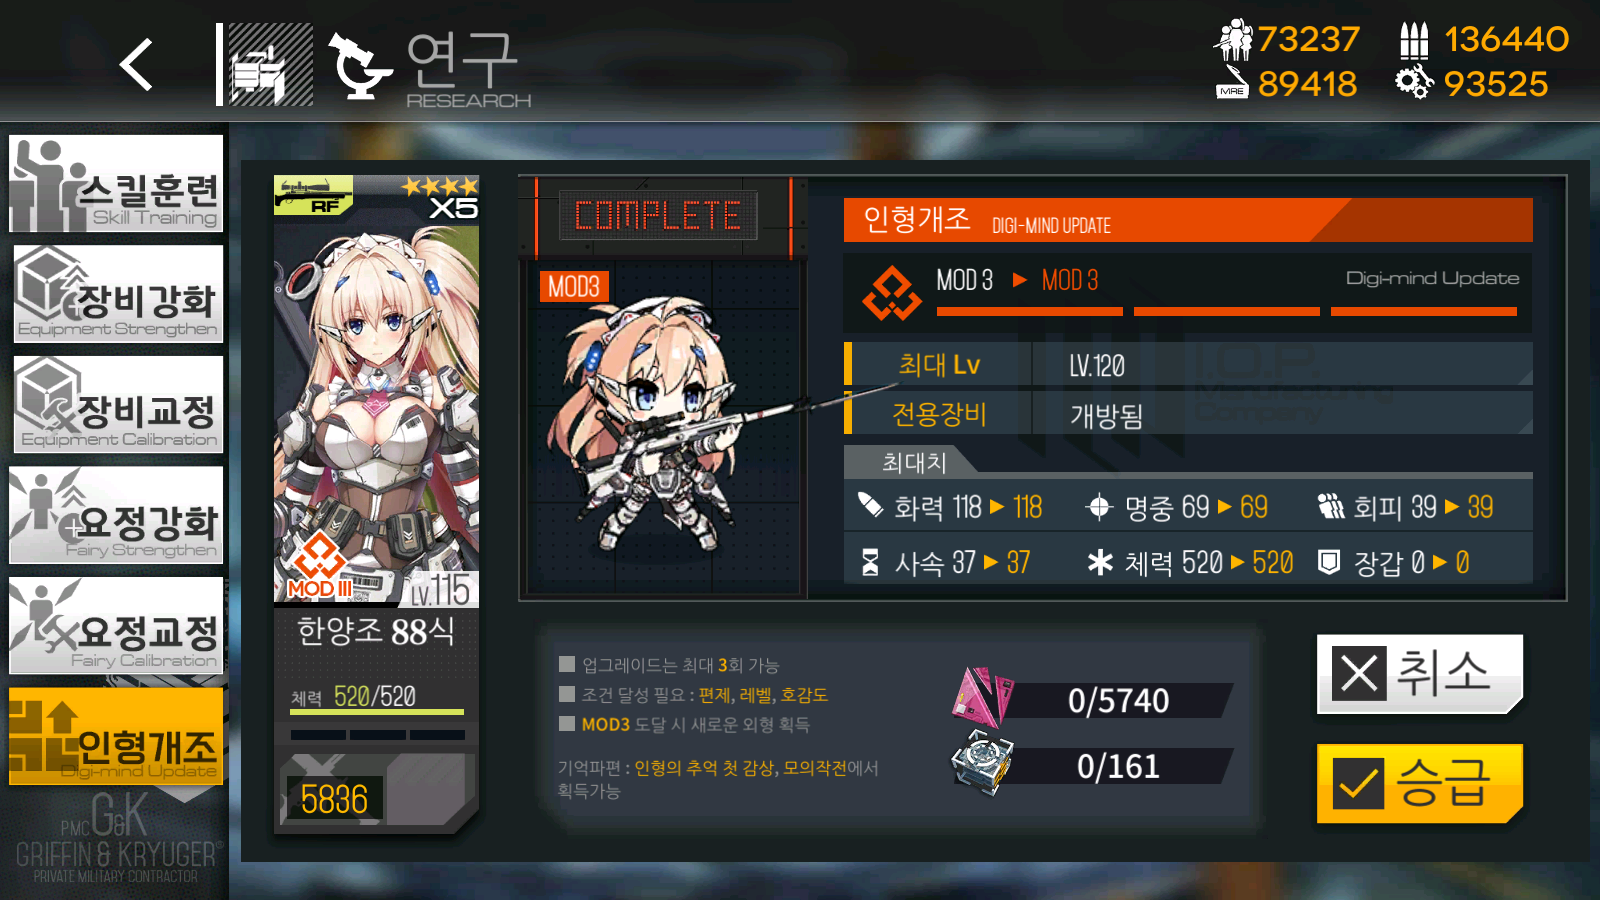This screenshot has width=1600, height=900.
Task: Open the Fairy Strengthen tab
Action: click(x=116, y=515)
